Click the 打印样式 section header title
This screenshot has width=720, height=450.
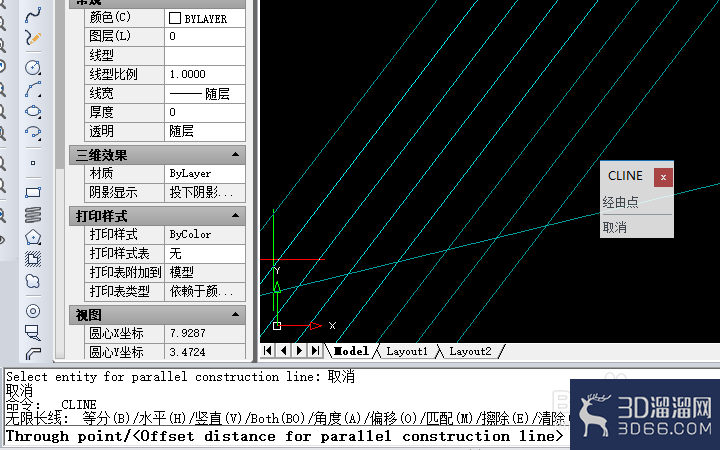pyautogui.click(x=101, y=216)
